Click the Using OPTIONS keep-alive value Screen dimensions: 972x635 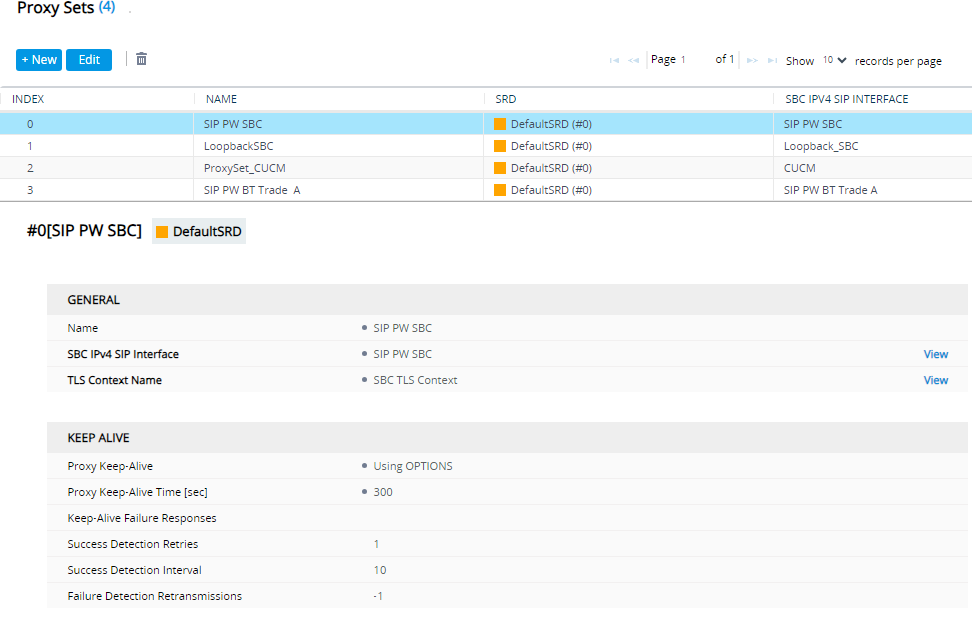[413, 466]
